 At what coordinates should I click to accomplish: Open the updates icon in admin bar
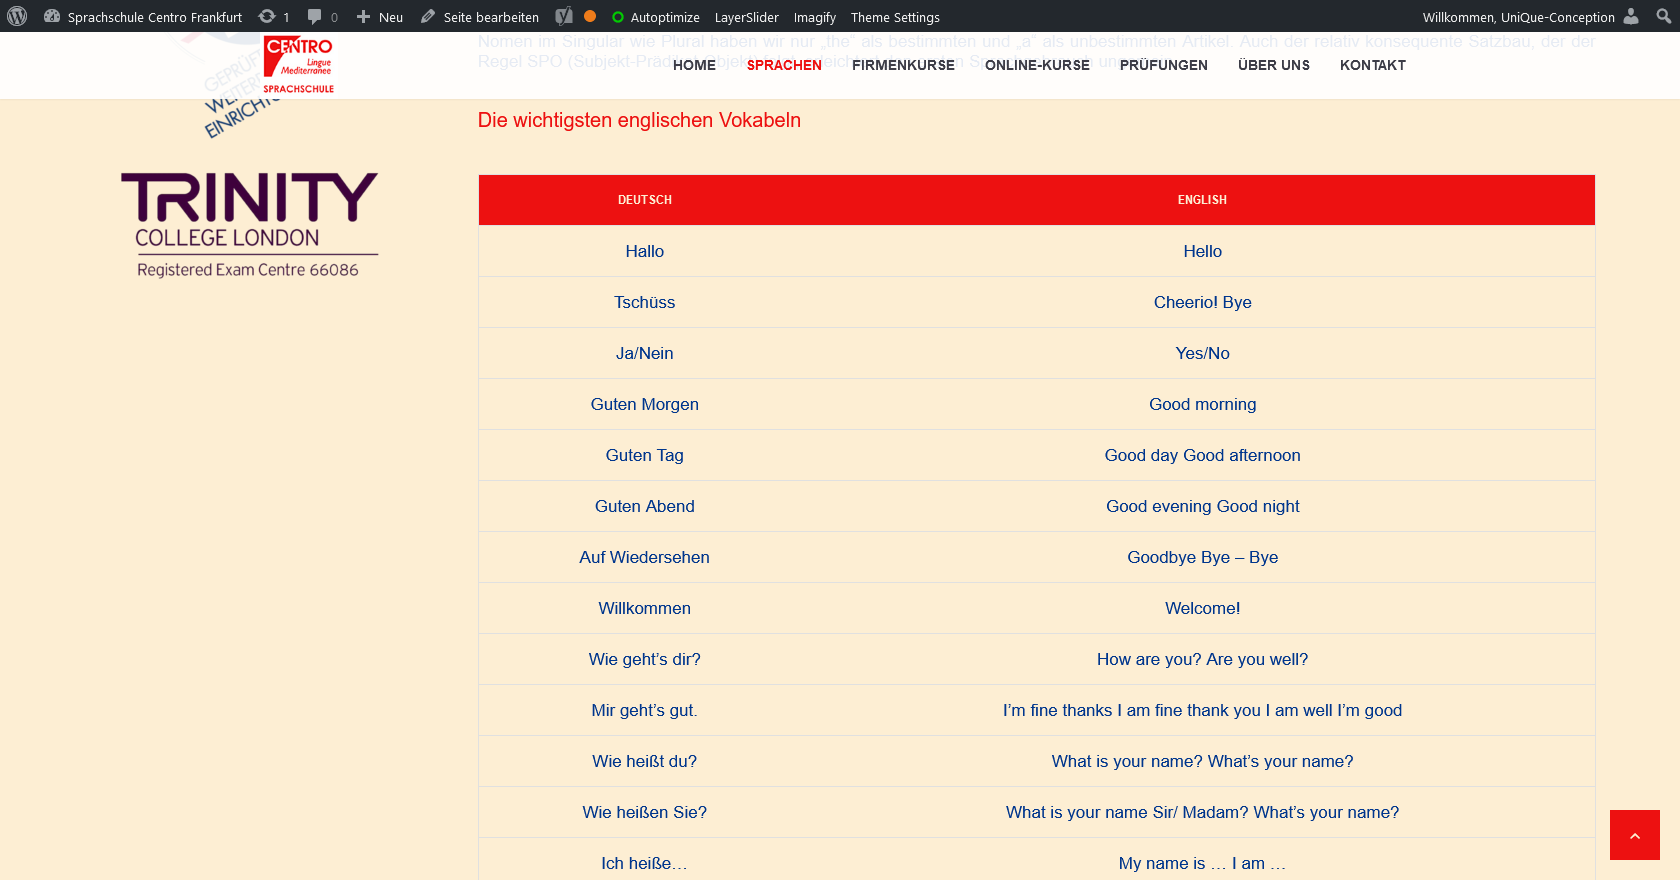pyautogui.click(x=267, y=16)
